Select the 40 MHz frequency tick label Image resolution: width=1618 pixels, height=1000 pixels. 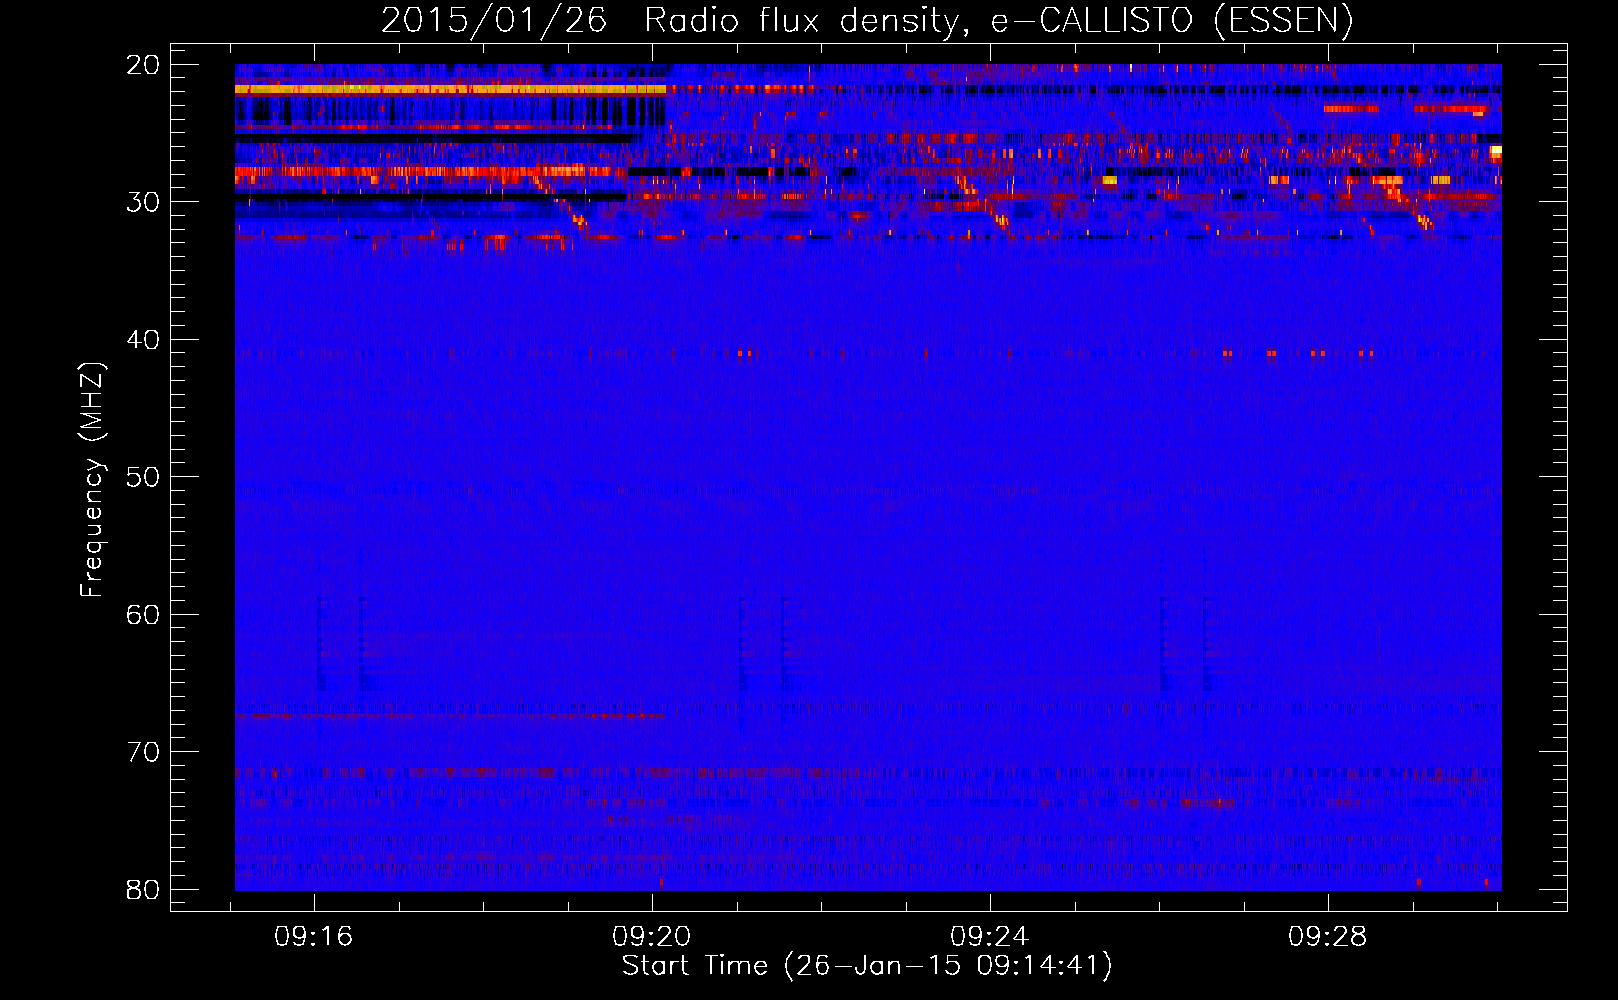click(144, 340)
